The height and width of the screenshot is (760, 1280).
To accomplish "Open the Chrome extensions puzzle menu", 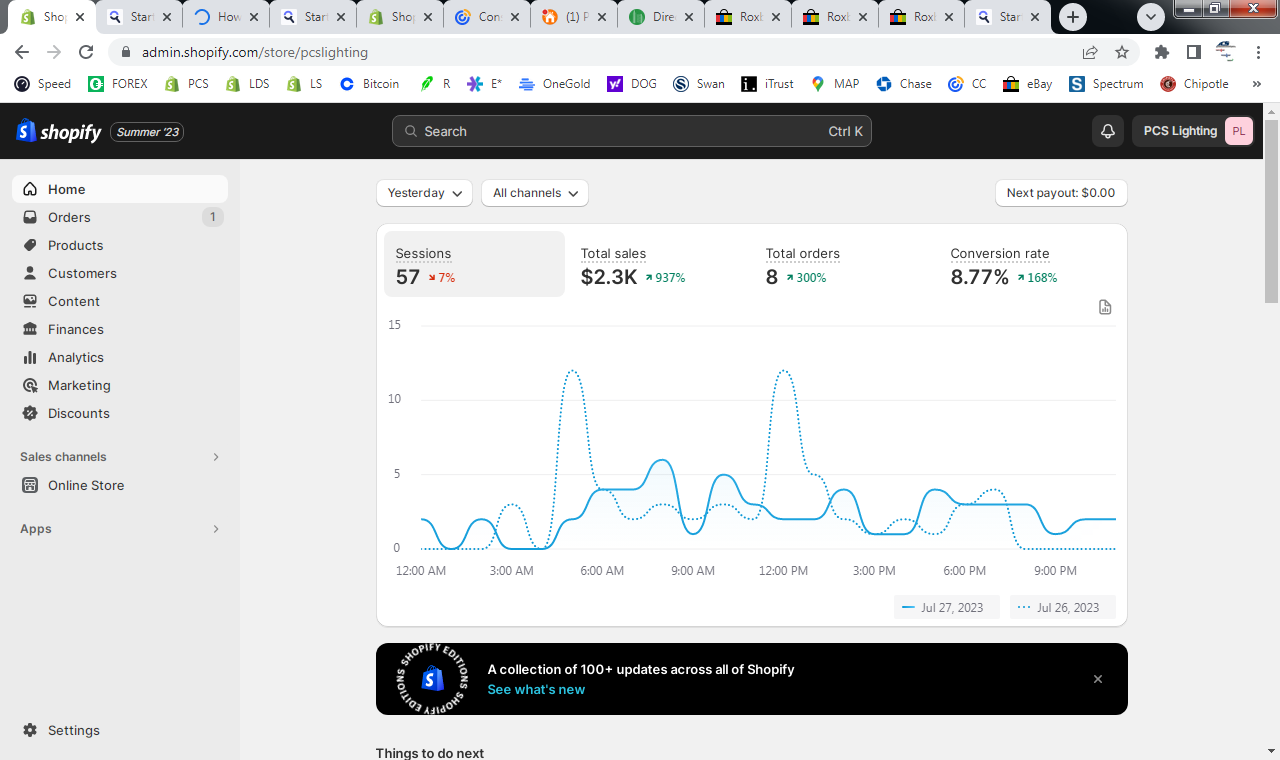I will point(1162,52).
